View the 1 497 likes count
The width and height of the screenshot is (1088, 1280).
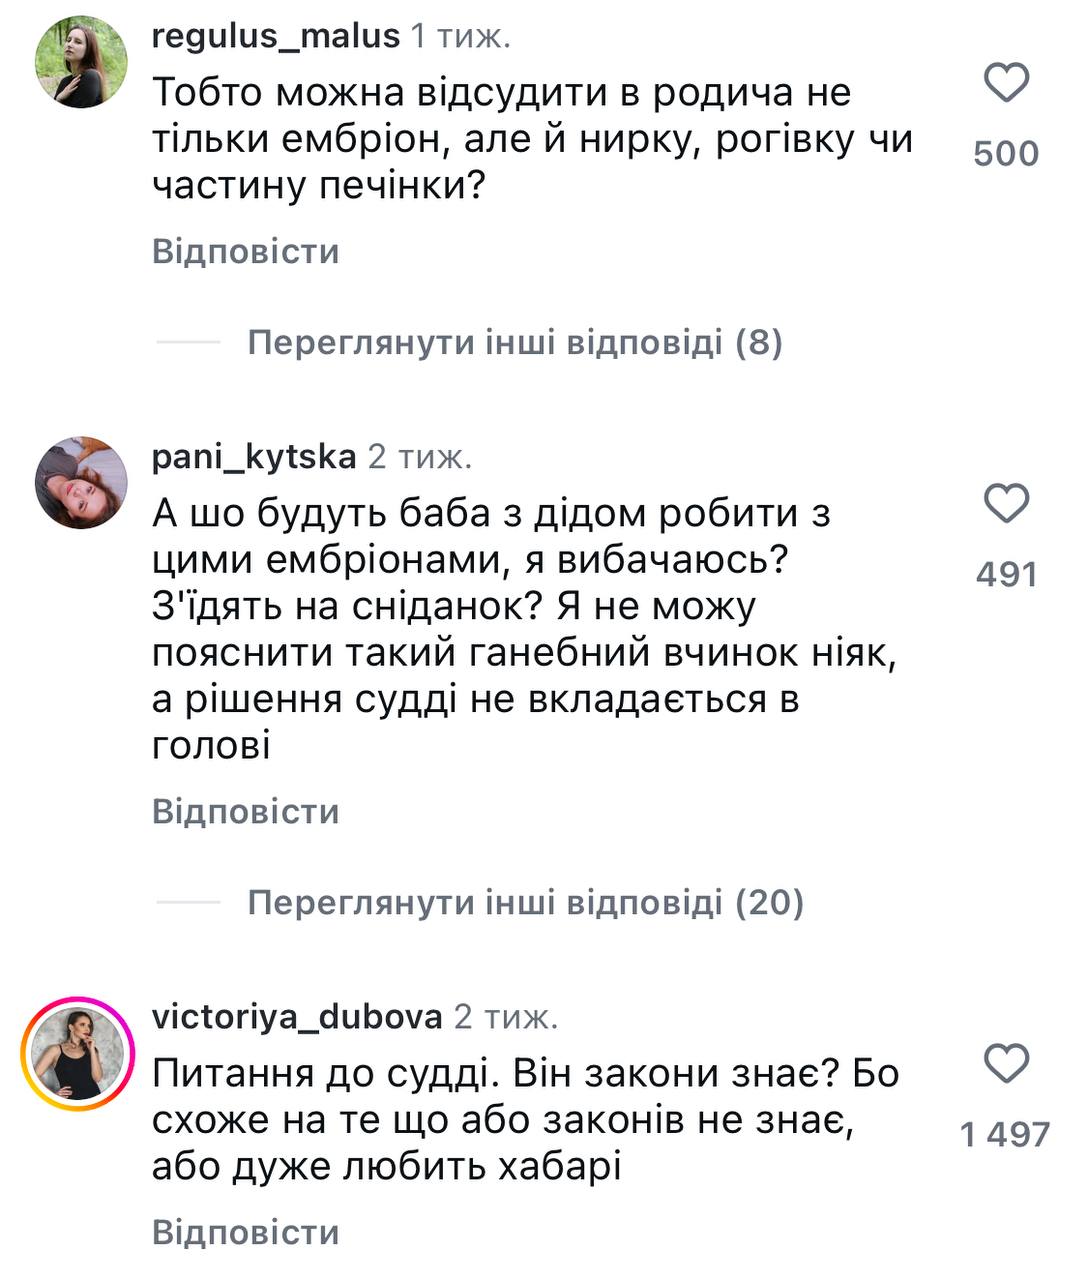[x=1005, y=1135]
